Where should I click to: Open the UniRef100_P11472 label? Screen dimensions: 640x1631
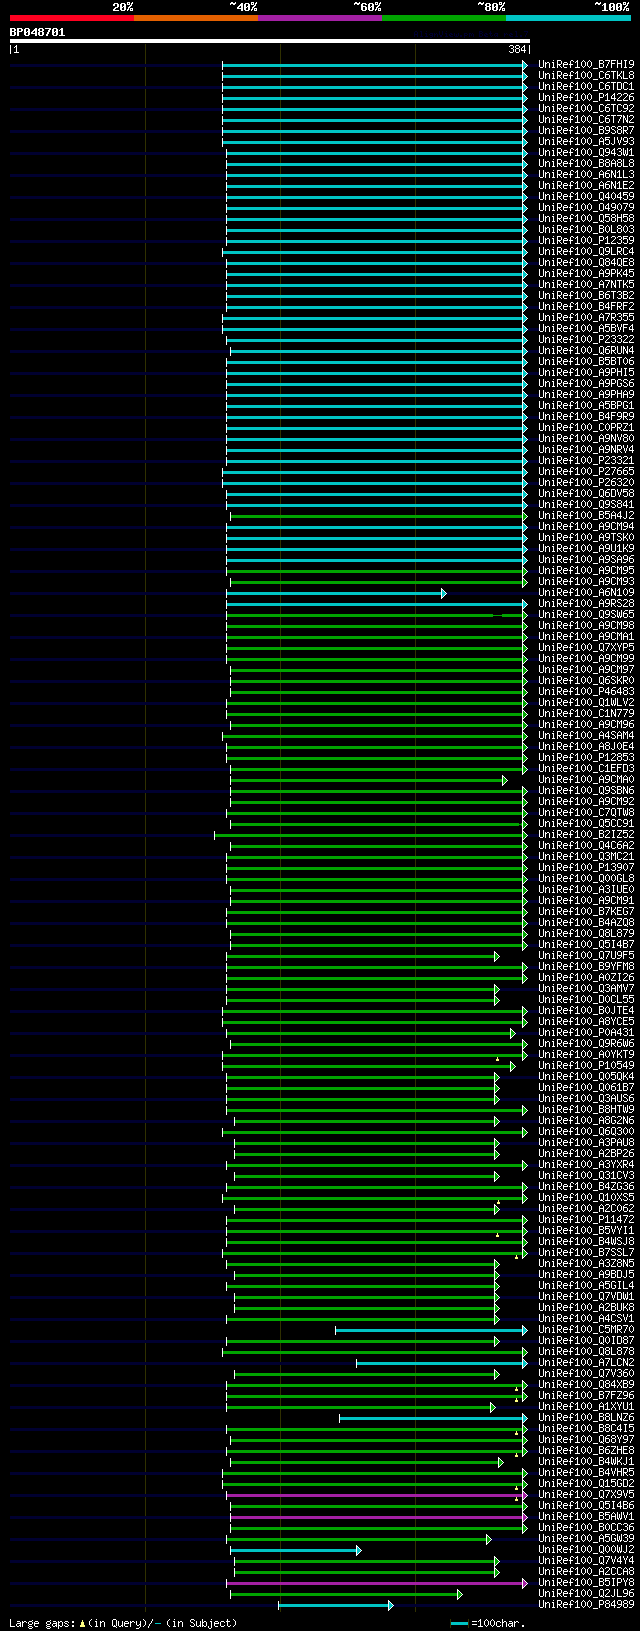click(586, 1219)
